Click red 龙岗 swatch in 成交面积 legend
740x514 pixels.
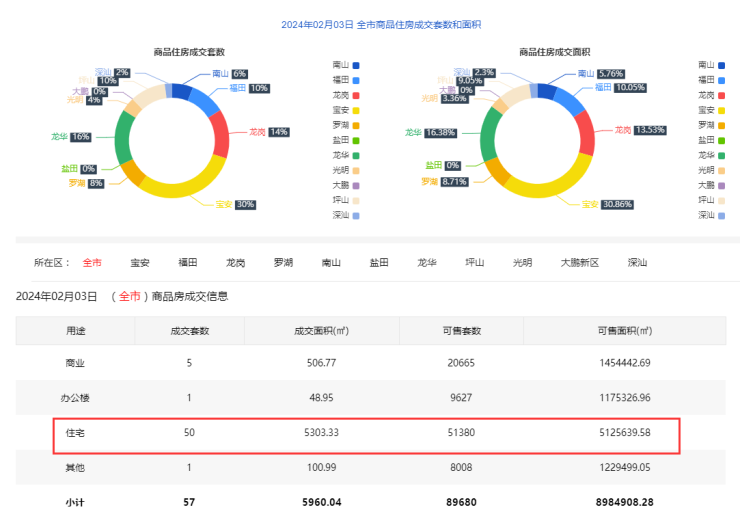(x=721, y=95)
